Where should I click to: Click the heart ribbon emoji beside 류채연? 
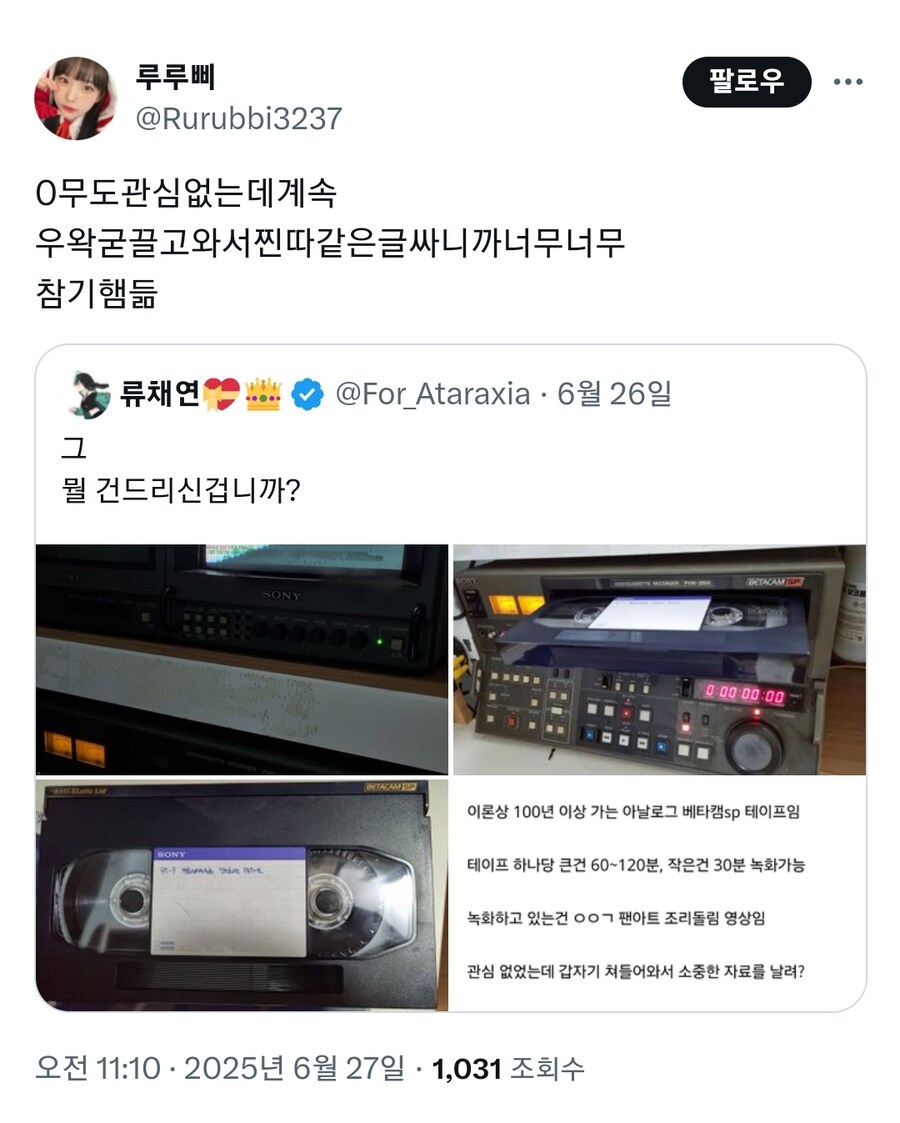tap(221, 395)
